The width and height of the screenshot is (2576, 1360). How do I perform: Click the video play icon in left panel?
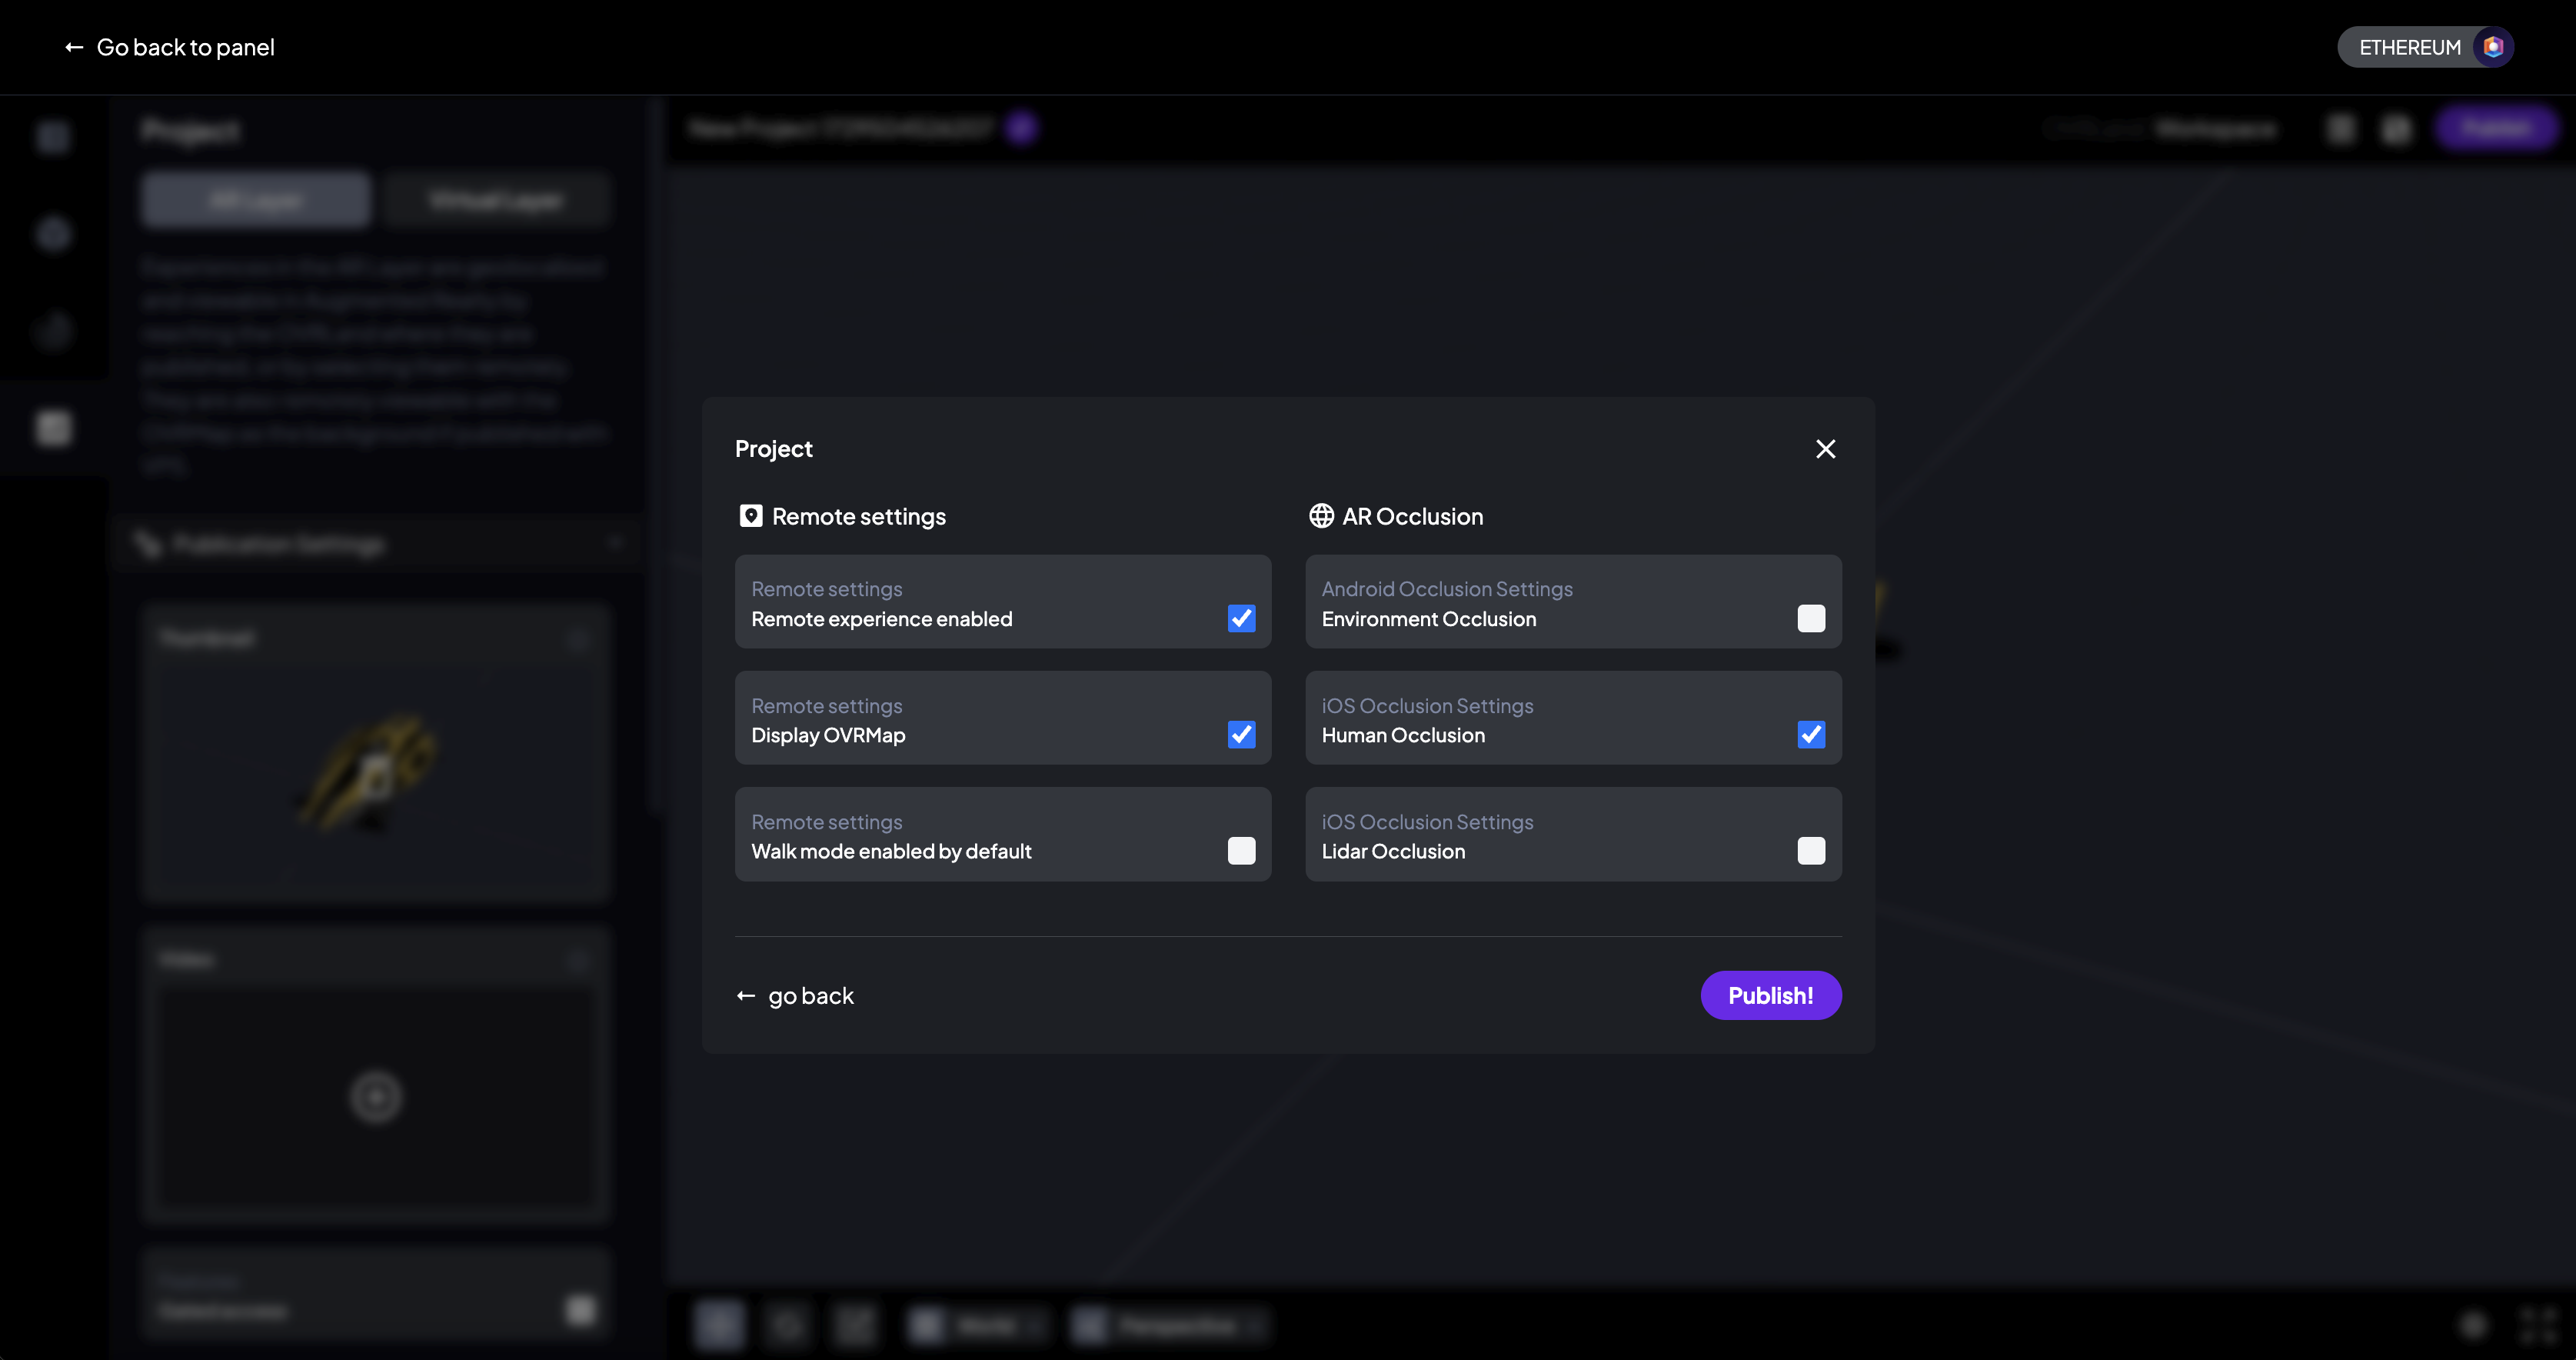pyautogui.click(x=376, y=1097)
